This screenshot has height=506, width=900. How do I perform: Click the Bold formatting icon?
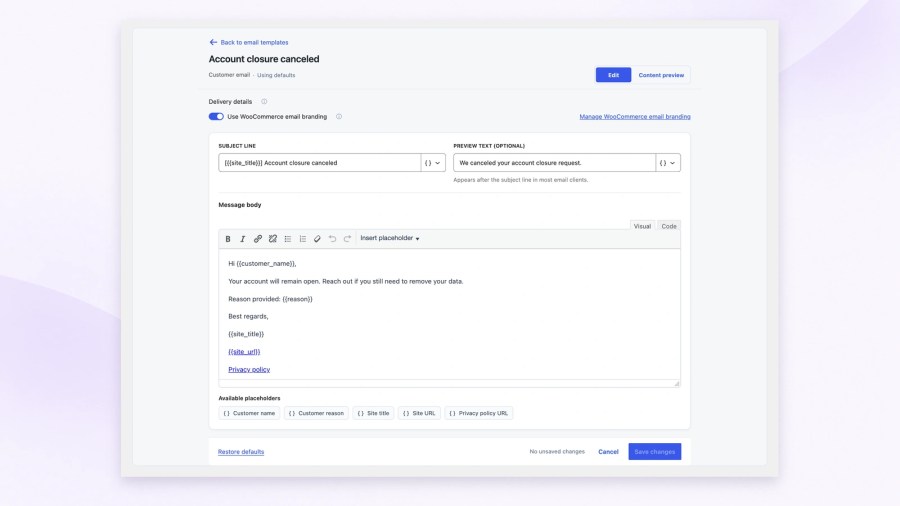(228, 239)
